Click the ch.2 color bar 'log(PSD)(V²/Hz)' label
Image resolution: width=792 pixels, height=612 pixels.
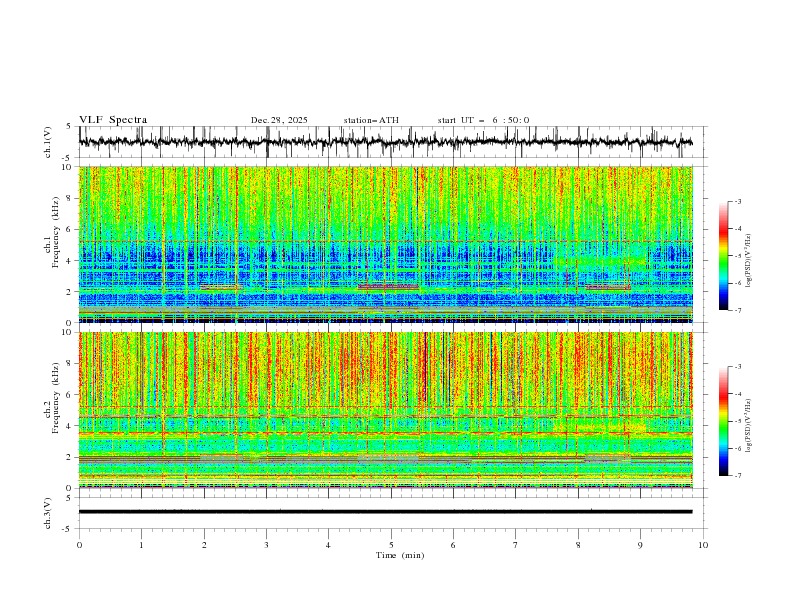(748, 426)
